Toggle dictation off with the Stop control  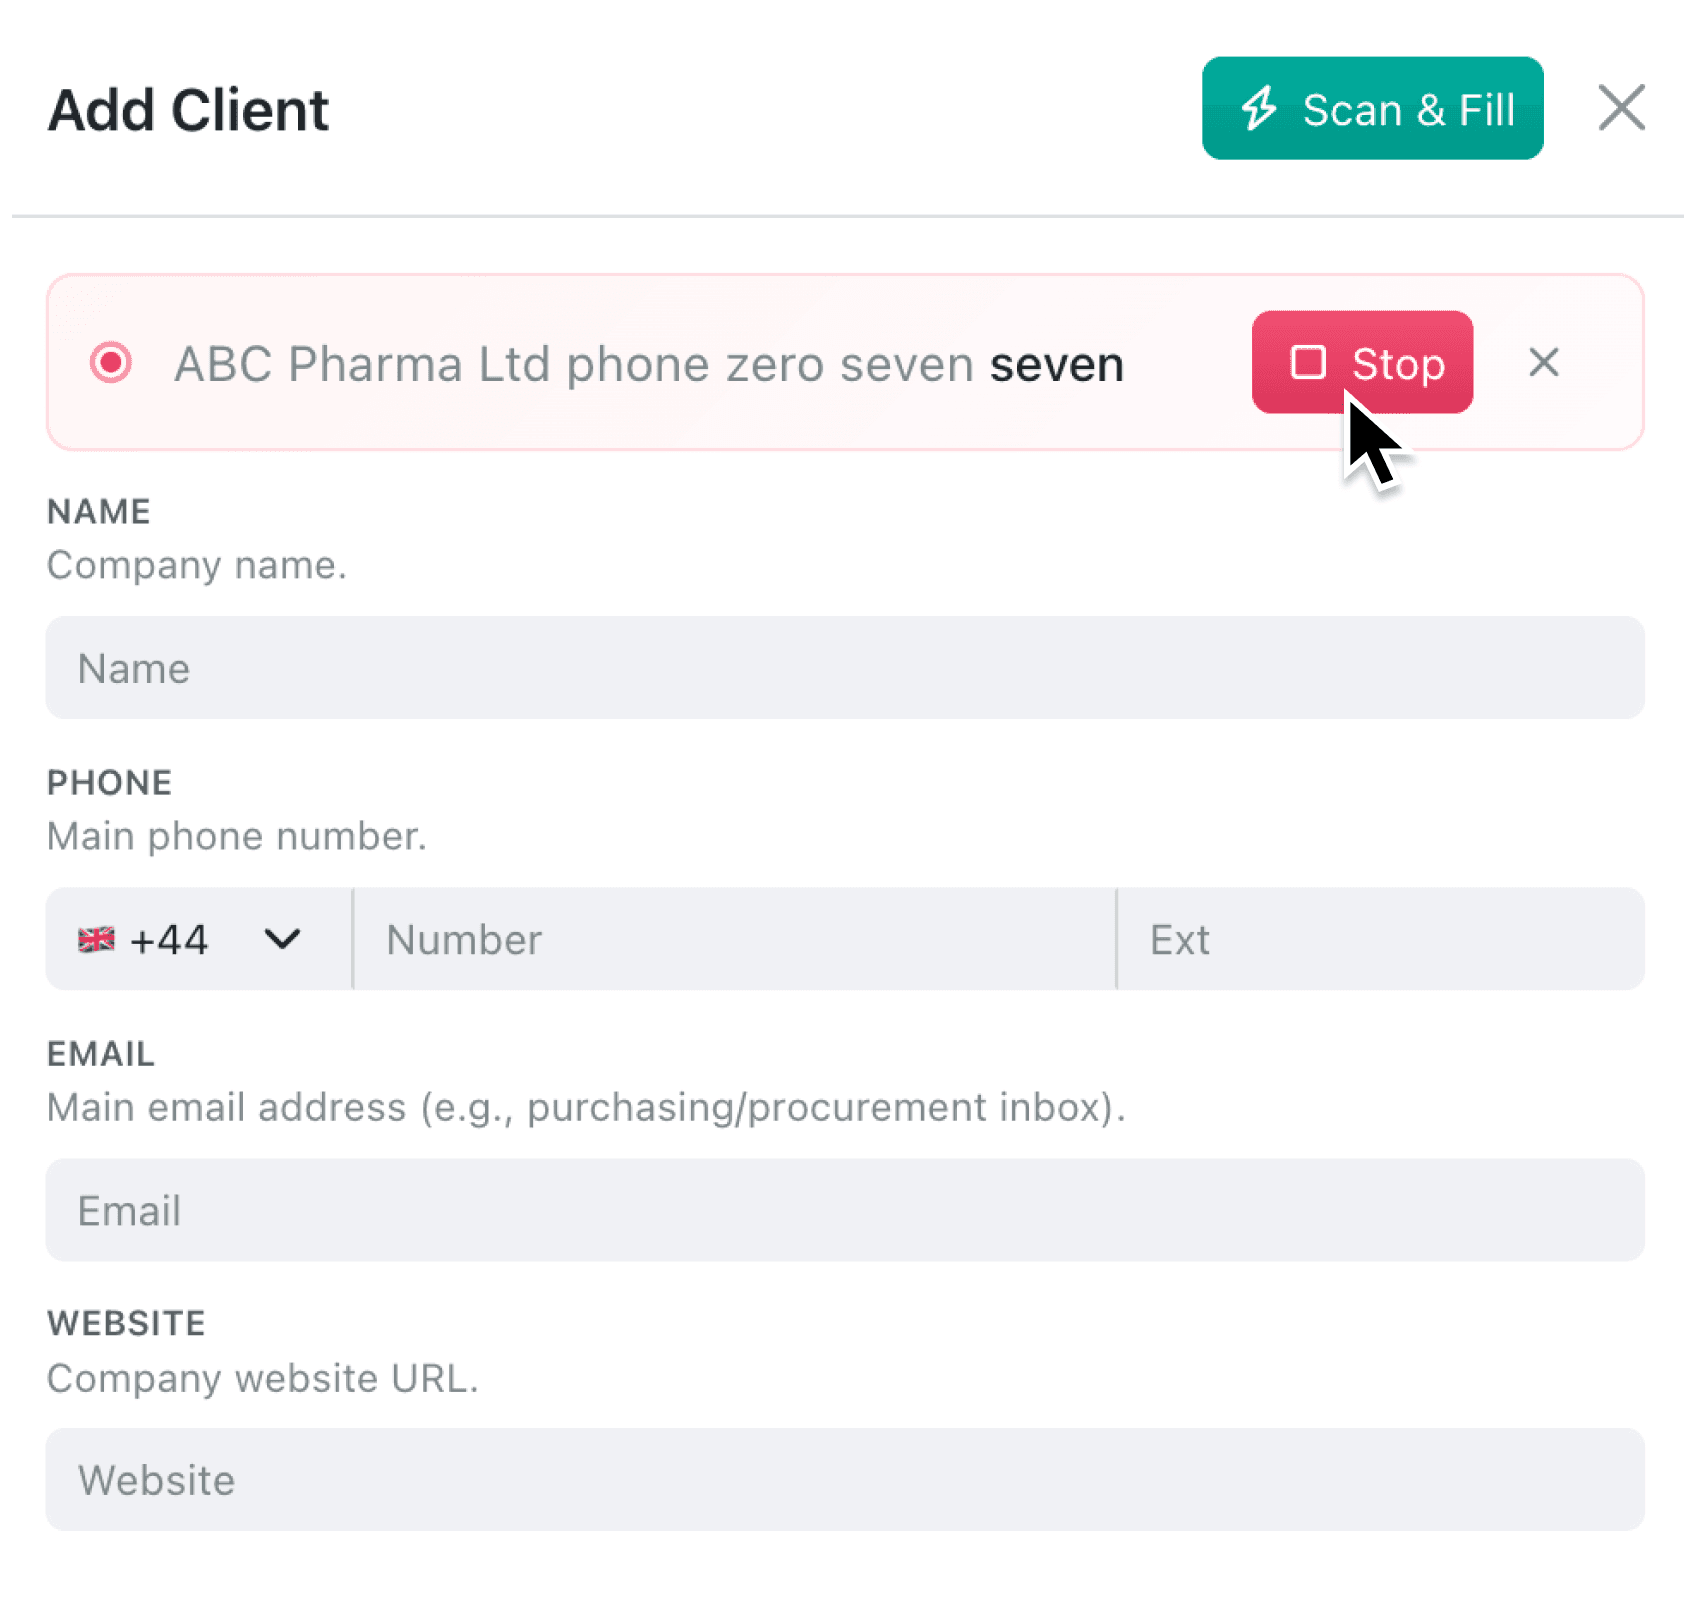click(x=1362, y=363)
